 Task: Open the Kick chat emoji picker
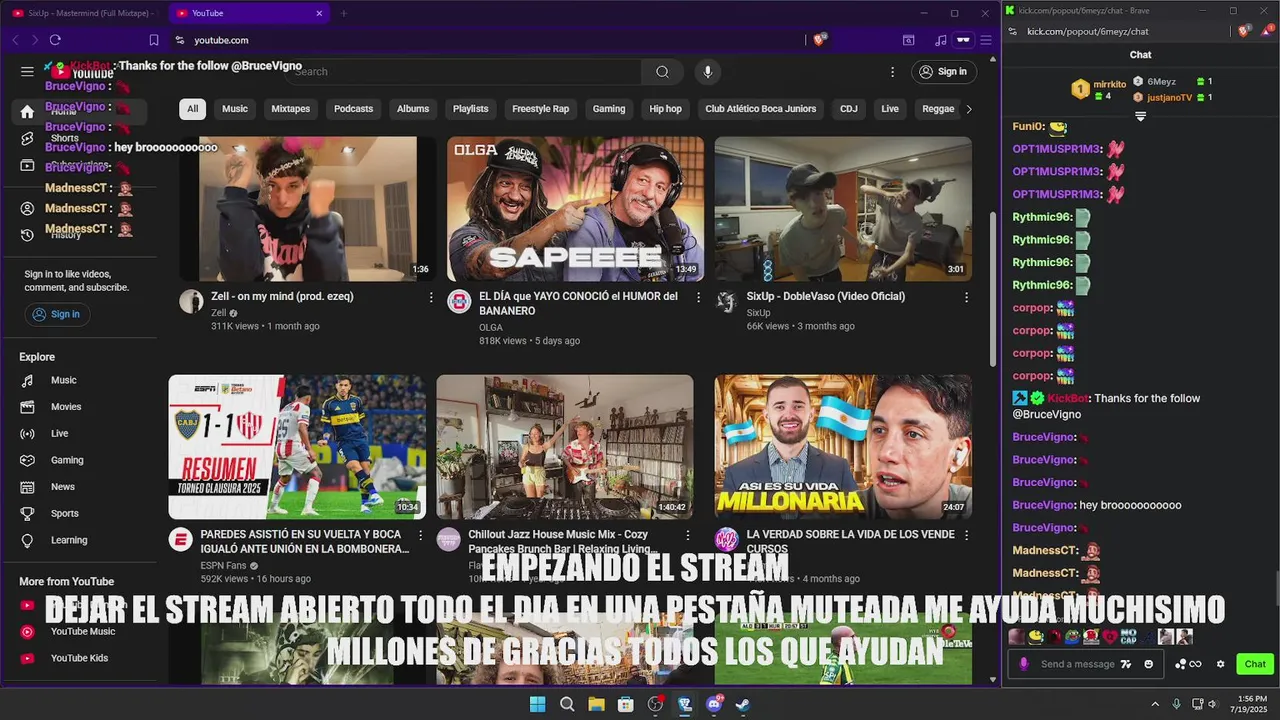click(1148, 664)
